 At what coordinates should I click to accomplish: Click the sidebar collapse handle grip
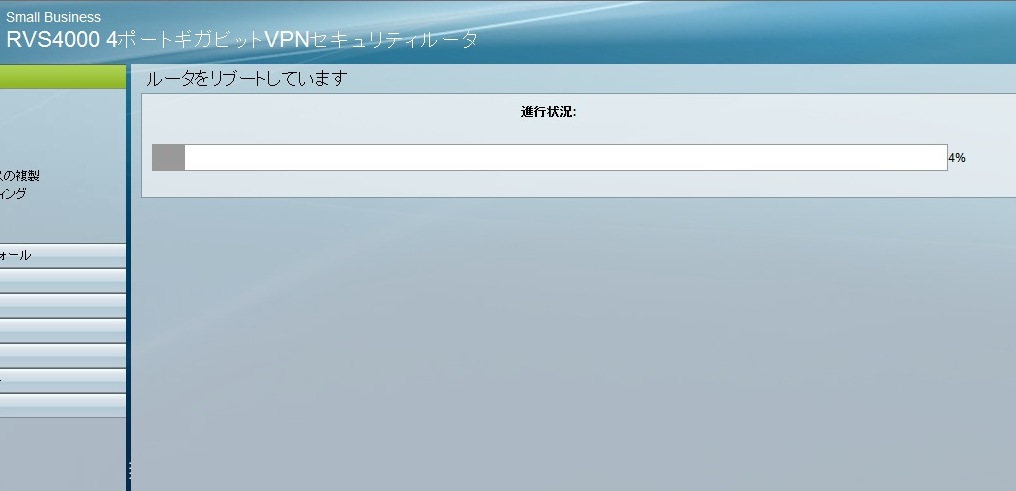[130, 470]
